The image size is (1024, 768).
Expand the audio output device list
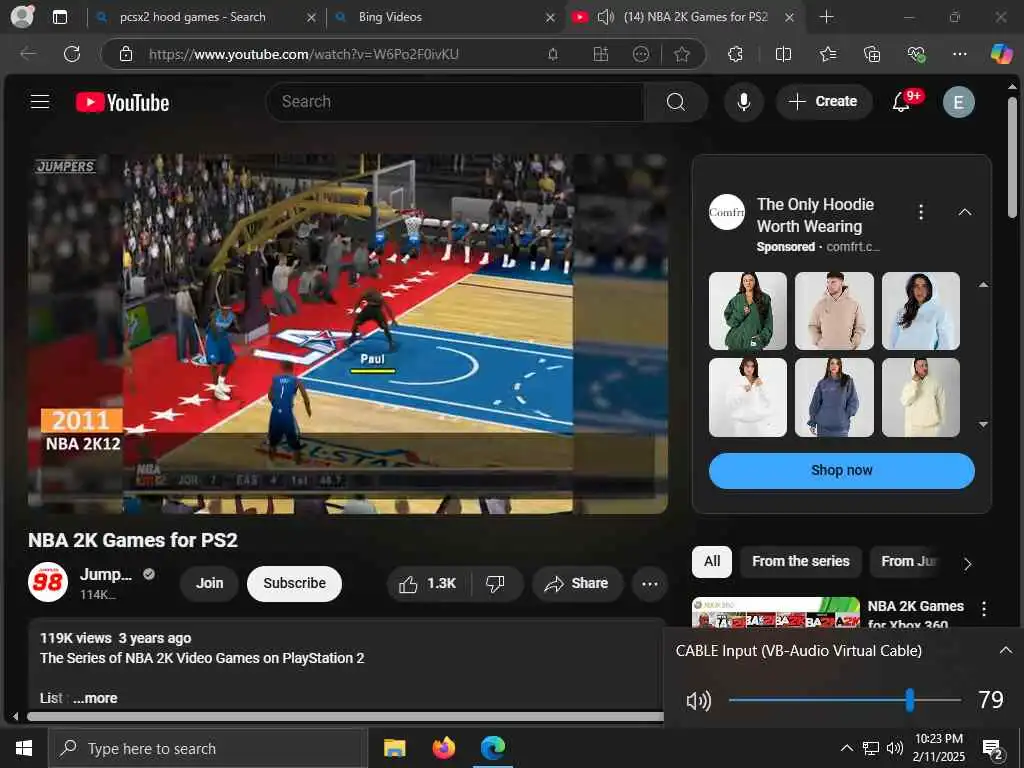1005,650
